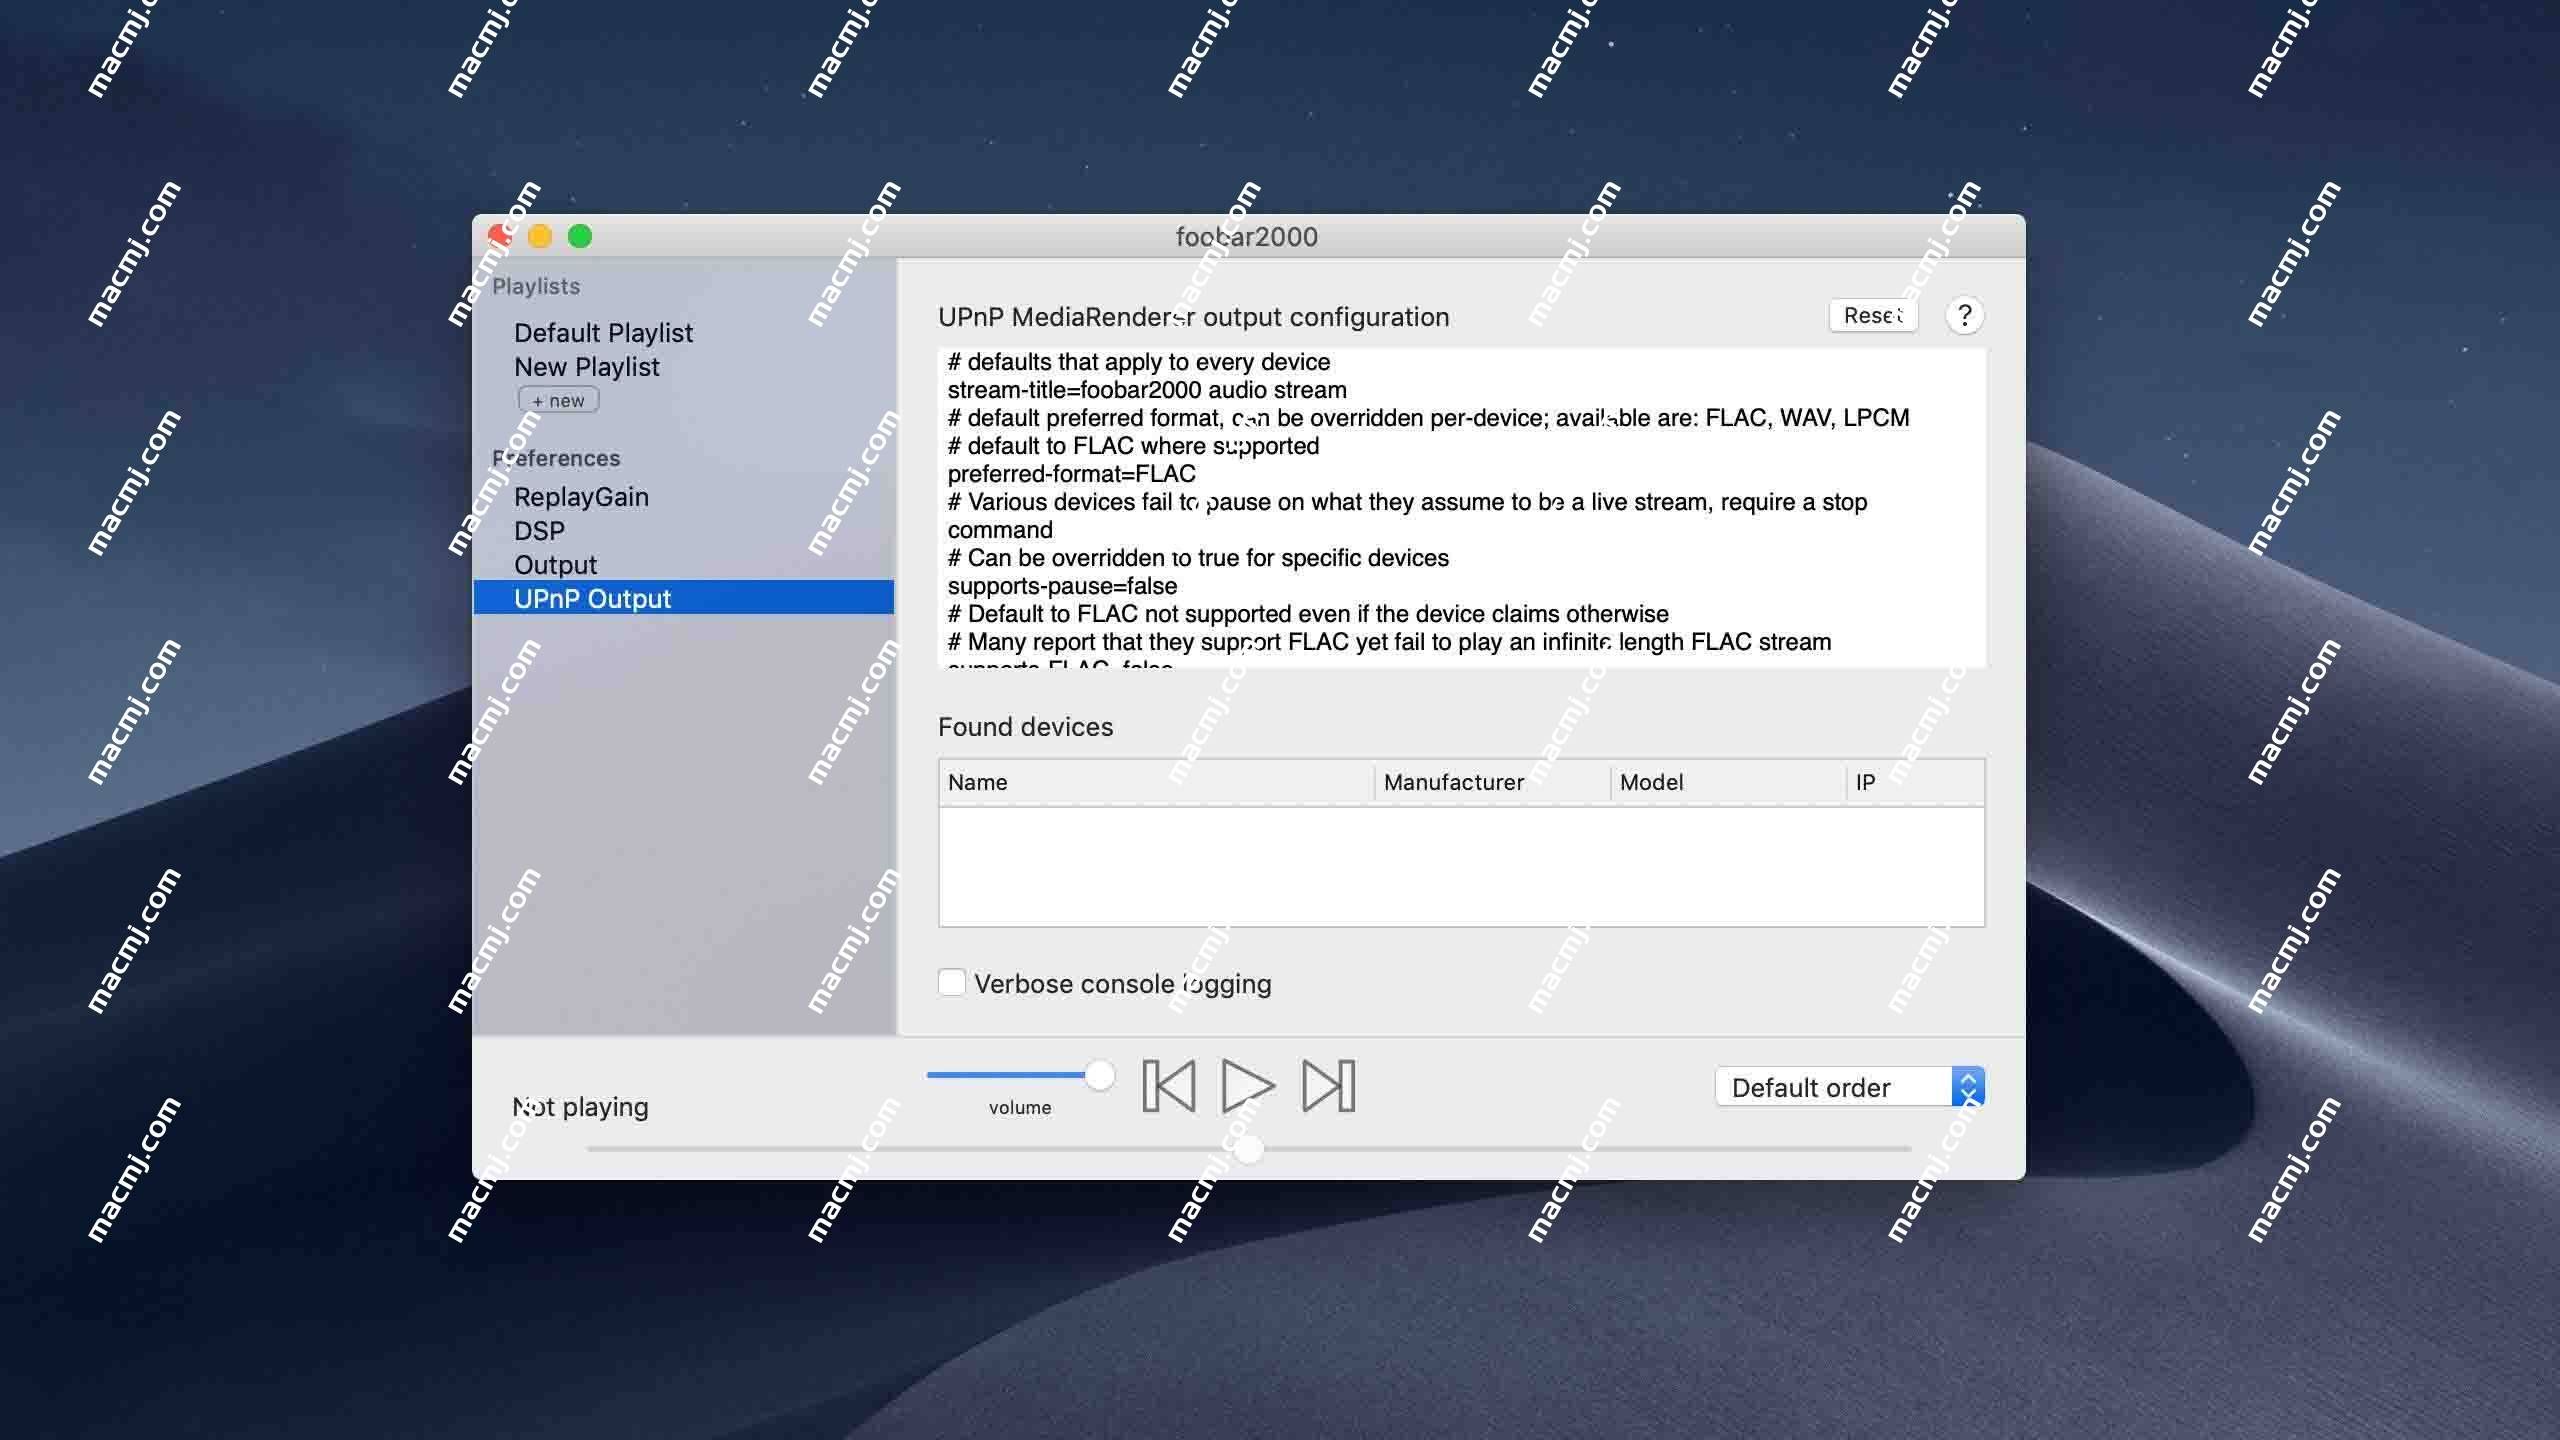Open DSP preferences

coord(539,531)
